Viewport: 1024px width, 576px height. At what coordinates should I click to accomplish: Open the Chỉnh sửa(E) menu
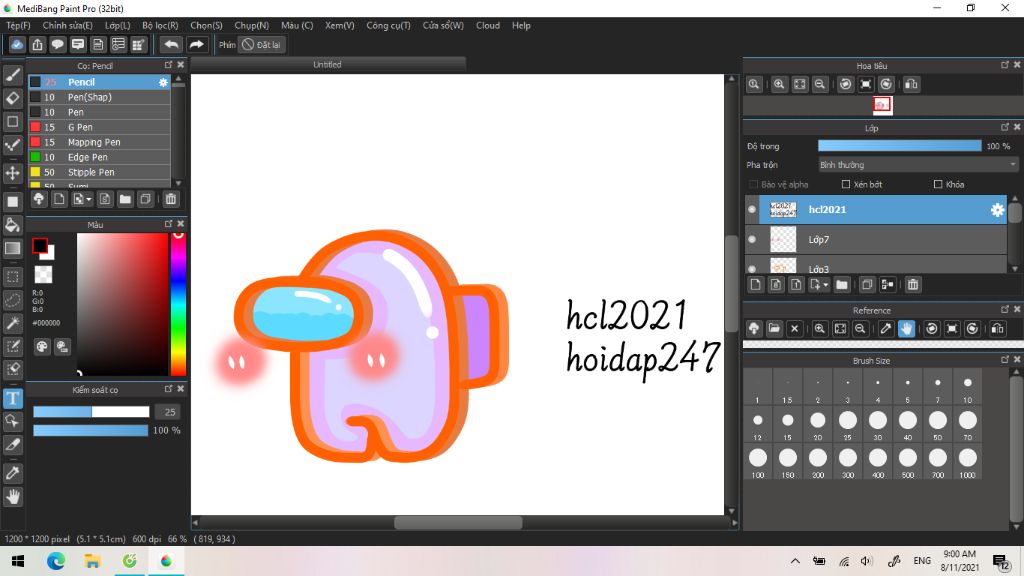(67, 25)
